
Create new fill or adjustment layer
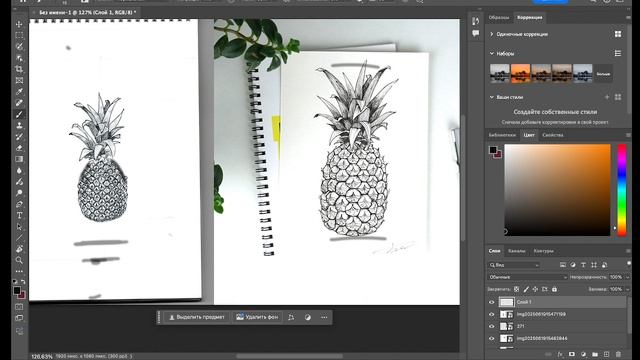click(583, 354)
